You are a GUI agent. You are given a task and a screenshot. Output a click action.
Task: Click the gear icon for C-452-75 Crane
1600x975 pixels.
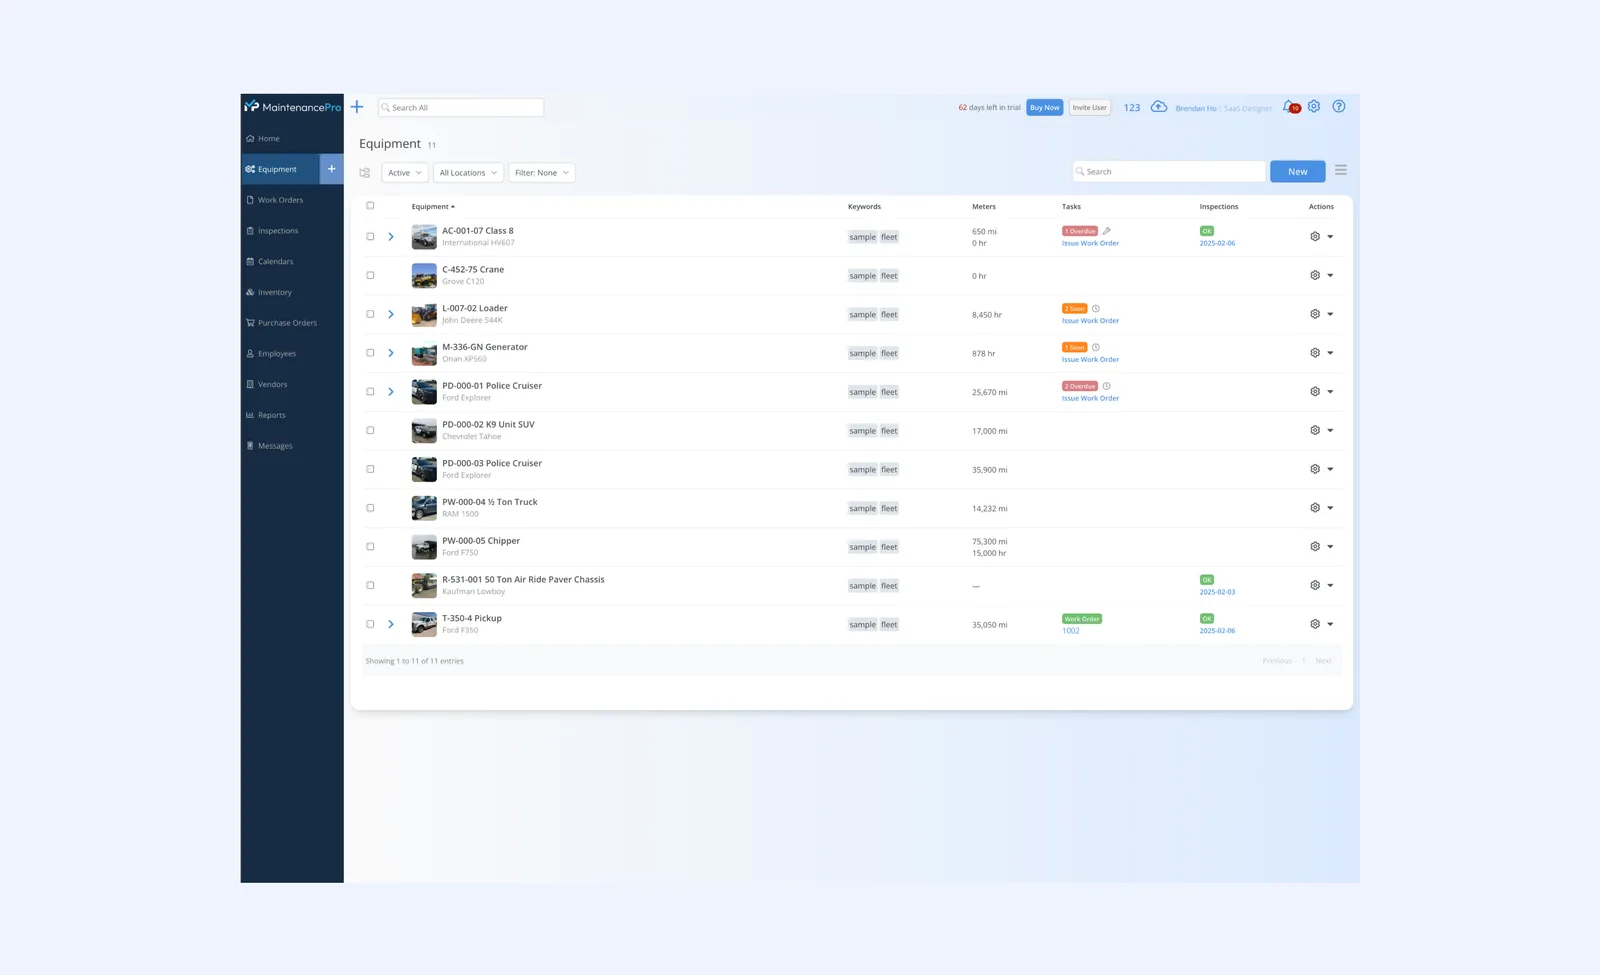[x=1315, y=275]
